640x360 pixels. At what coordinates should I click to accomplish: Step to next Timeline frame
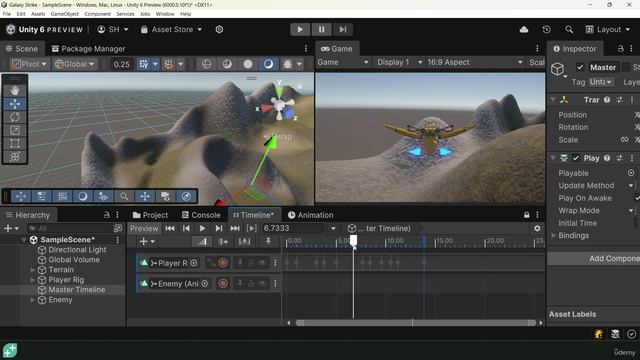tap(219, 229)
